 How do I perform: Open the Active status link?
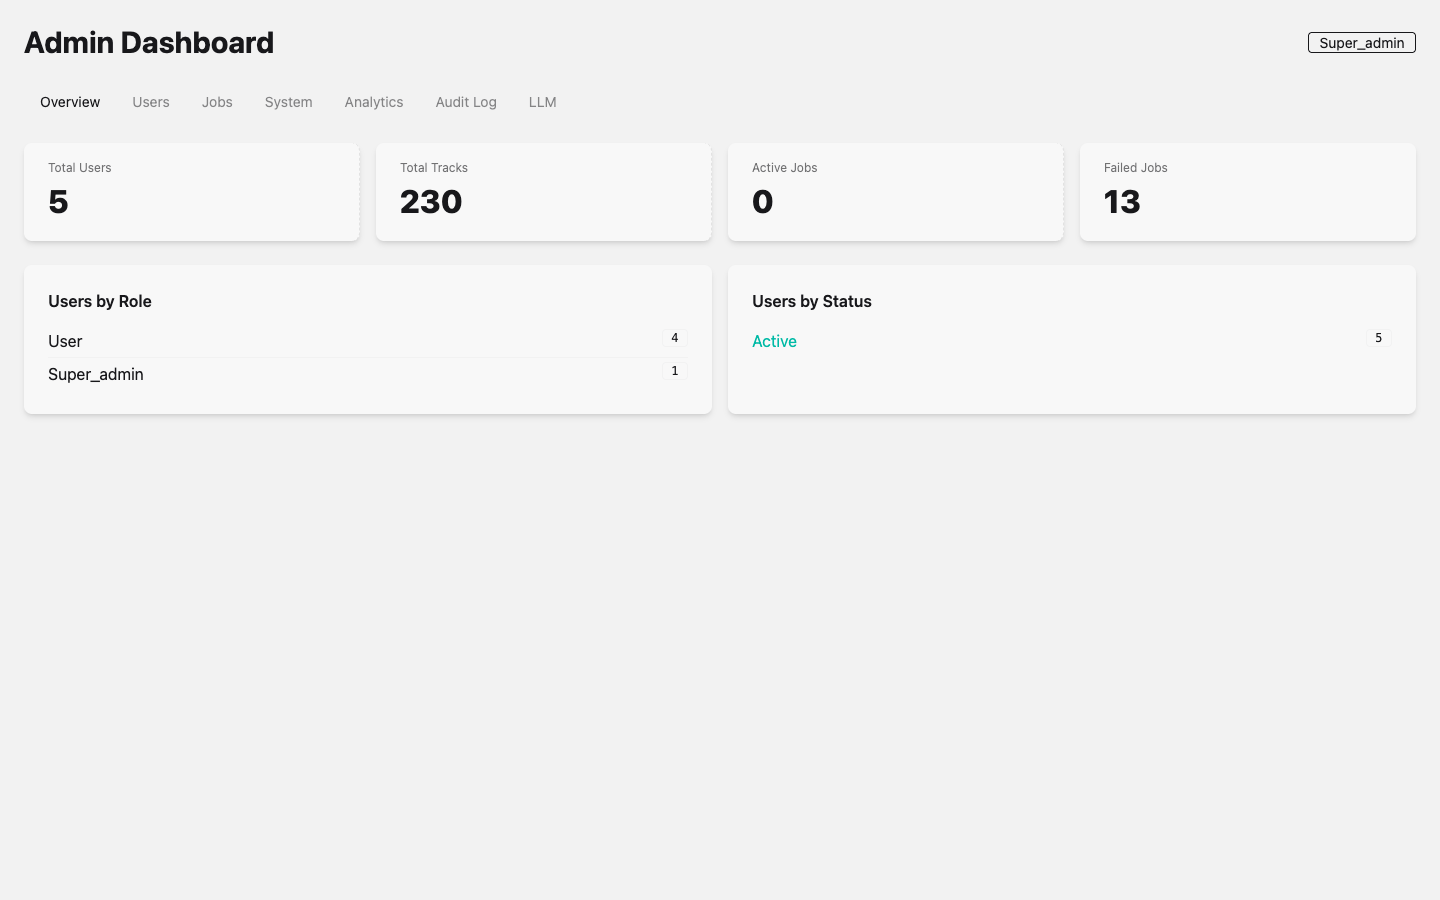(774, 341)
